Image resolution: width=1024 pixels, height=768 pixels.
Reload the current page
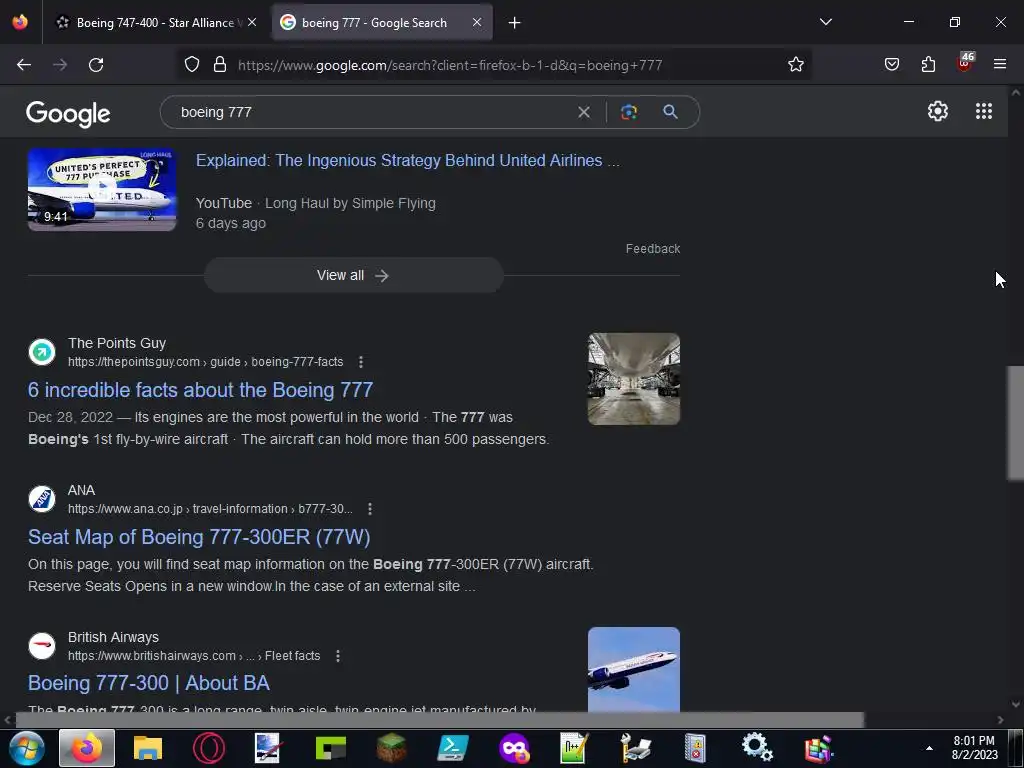96,65
